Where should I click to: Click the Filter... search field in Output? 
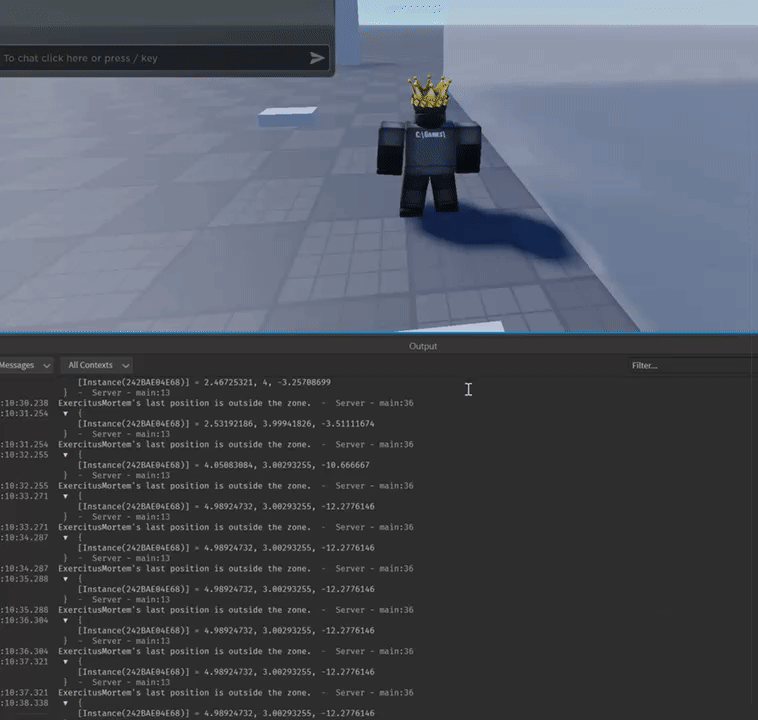tap(692, 366)
